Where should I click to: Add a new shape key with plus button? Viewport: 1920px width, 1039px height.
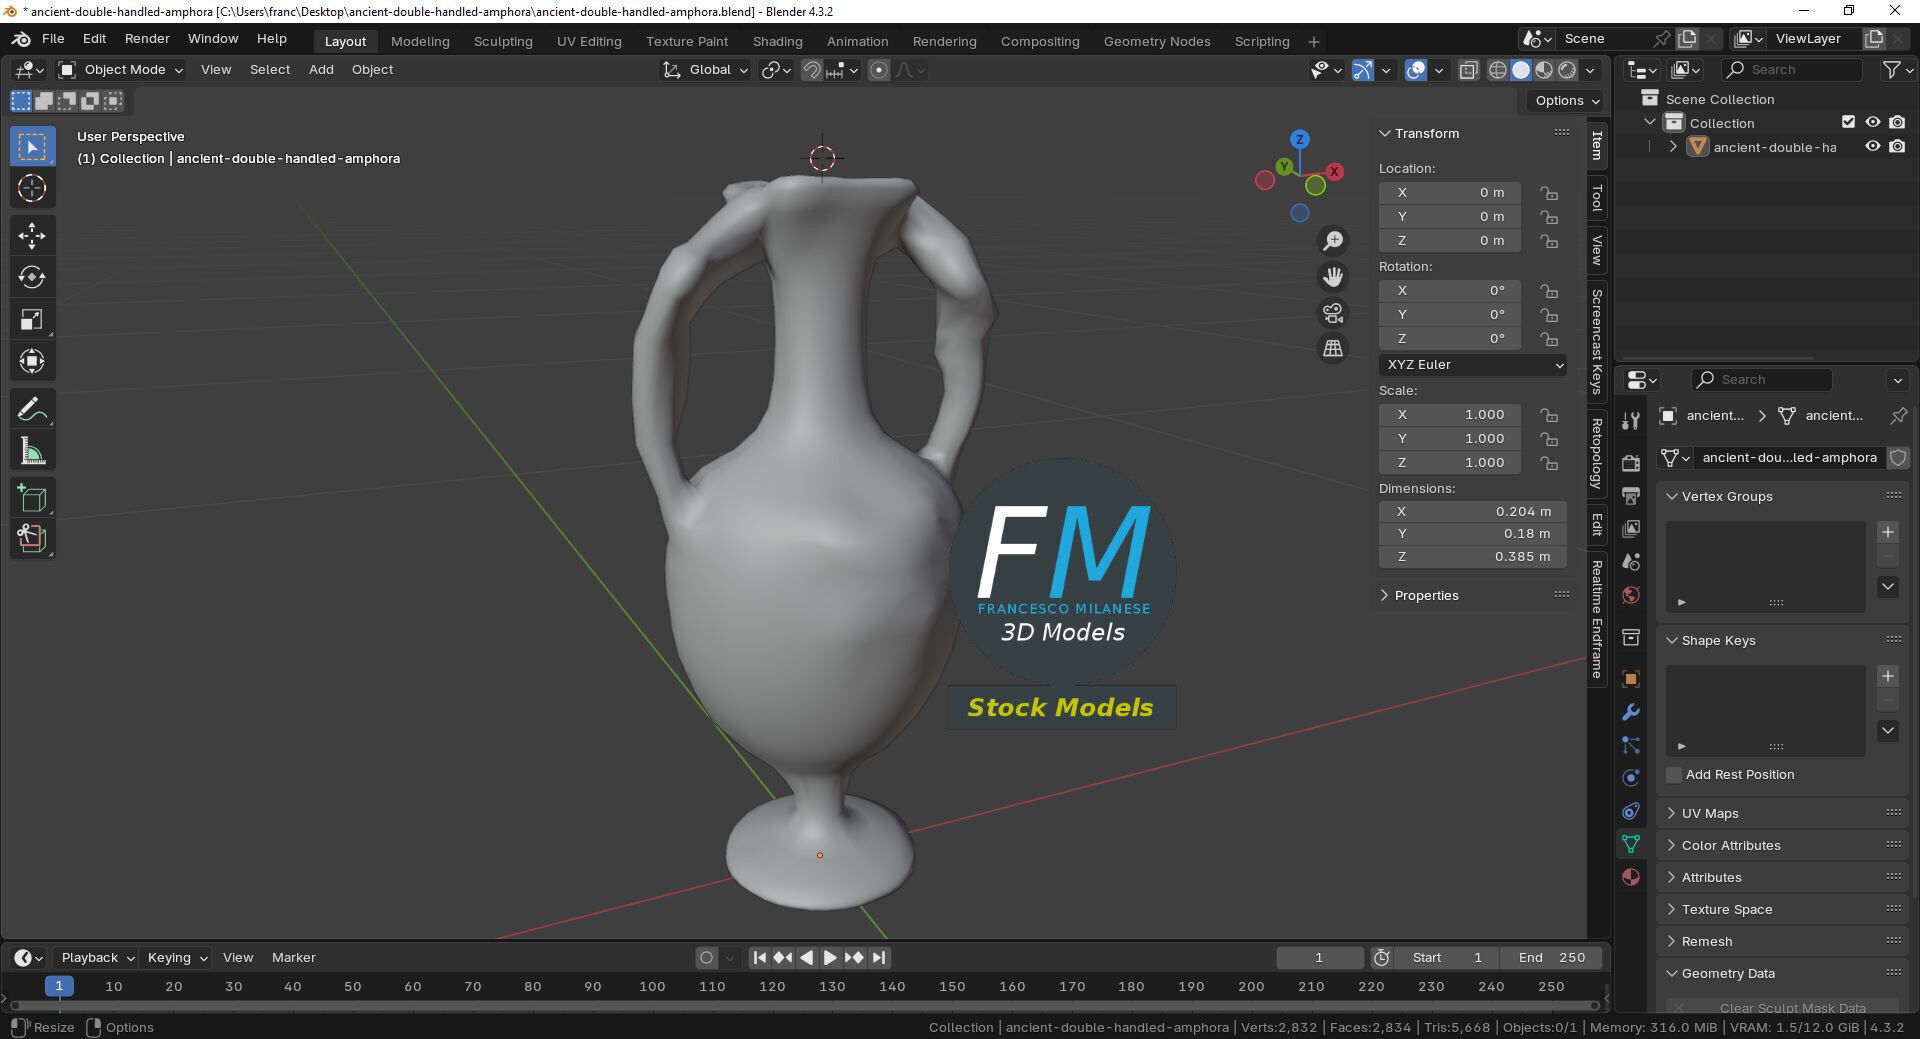pos(1888,676)
